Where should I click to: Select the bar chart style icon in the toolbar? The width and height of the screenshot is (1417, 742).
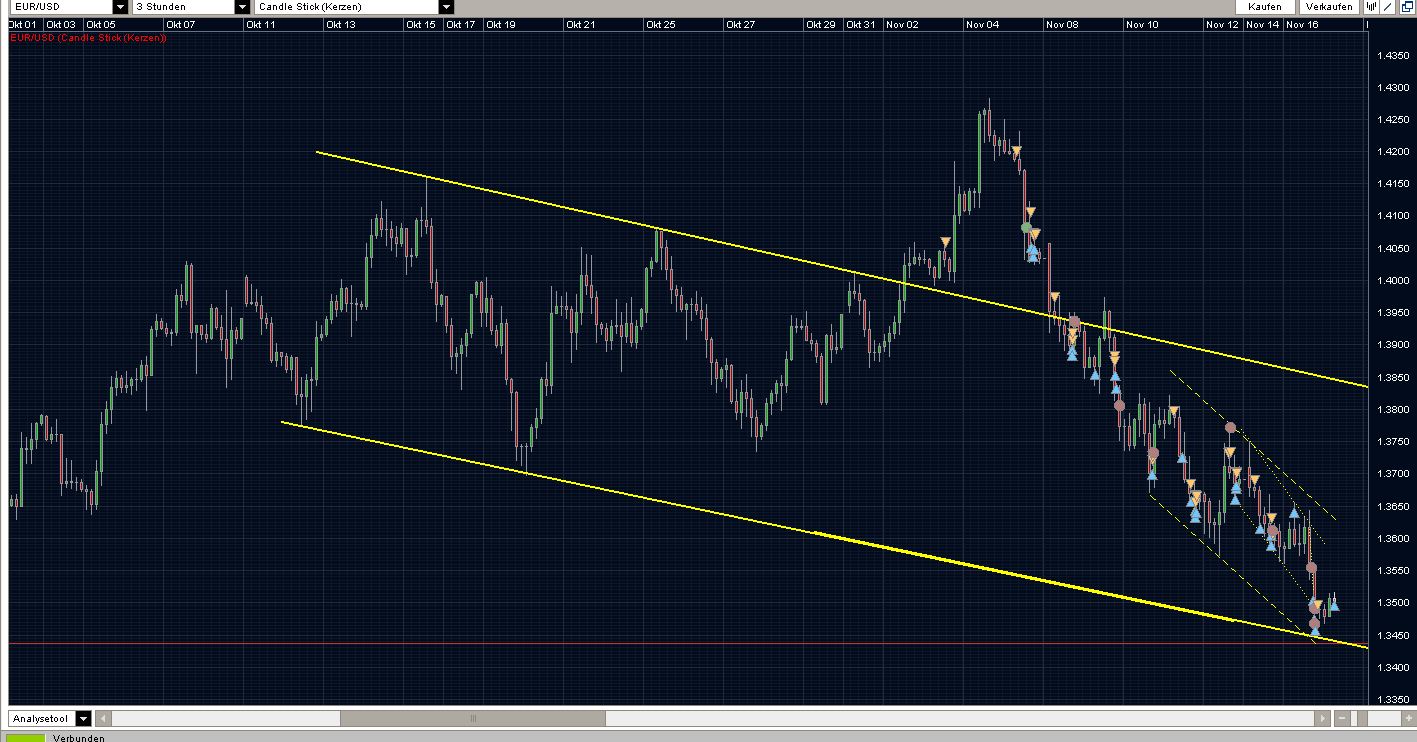point(1372,6)
